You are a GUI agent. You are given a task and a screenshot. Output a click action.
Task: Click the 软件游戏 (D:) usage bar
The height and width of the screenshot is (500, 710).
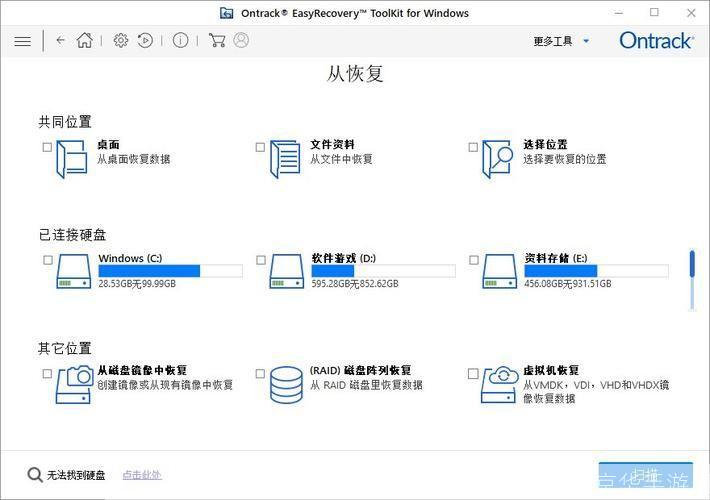(384, 271)
